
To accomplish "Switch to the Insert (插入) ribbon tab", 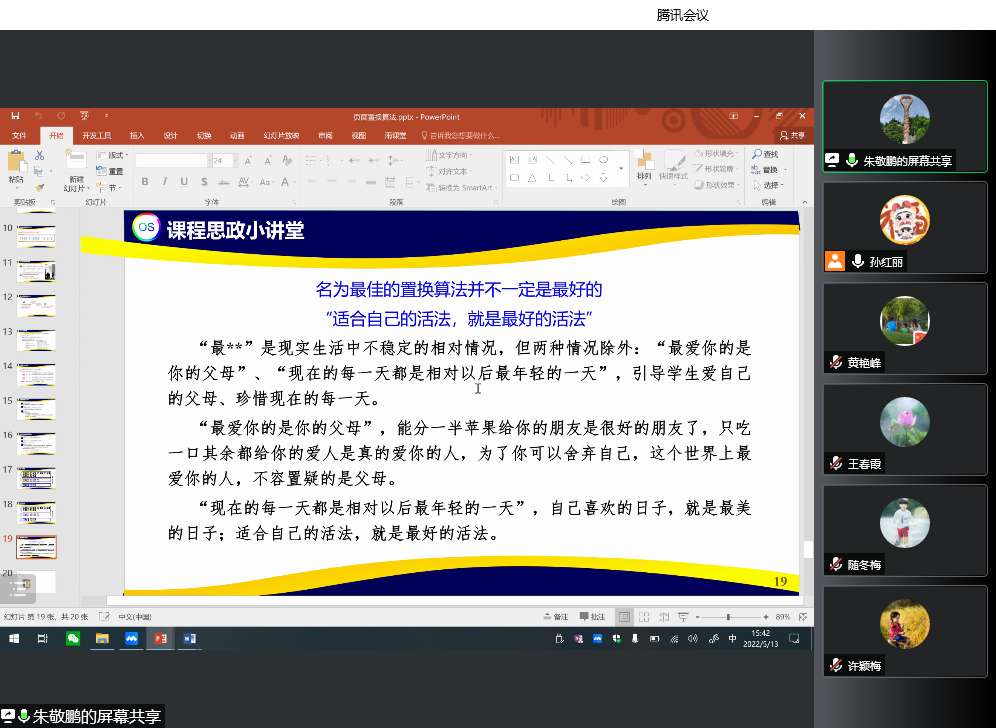I will pyautogui.click(x=137, y=135).
